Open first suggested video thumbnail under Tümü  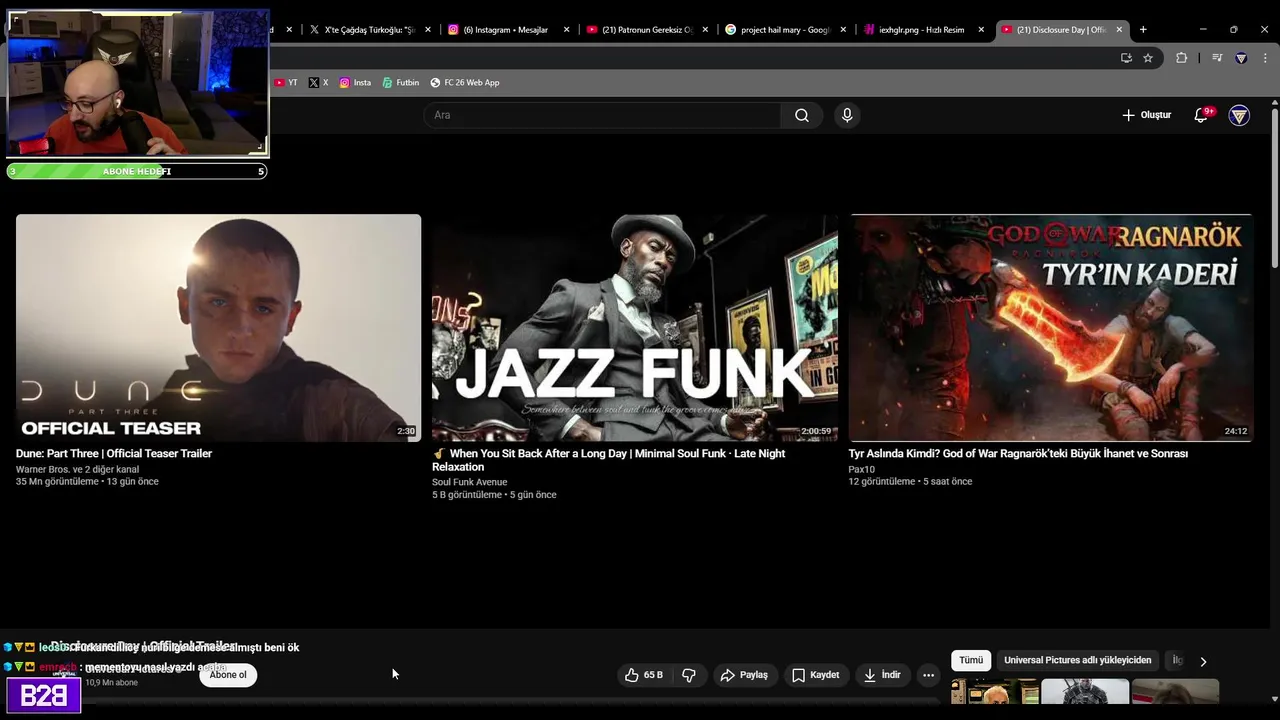(x=995, y=692)
